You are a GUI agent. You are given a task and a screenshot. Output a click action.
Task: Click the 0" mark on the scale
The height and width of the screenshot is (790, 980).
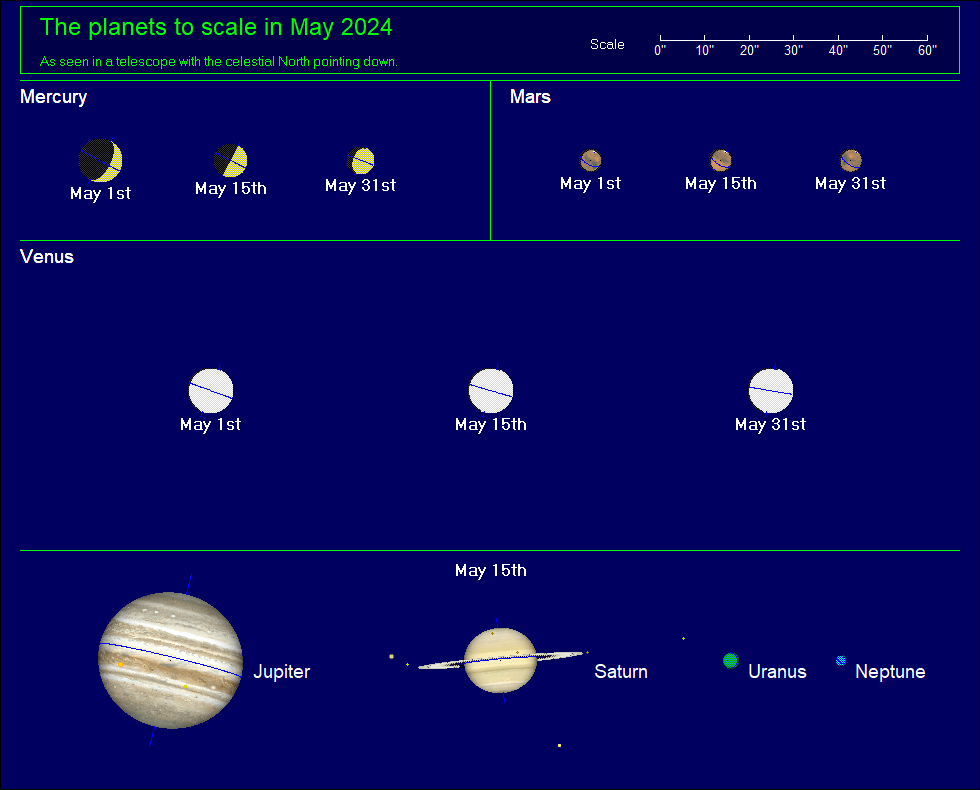click(x=660, y=50)
